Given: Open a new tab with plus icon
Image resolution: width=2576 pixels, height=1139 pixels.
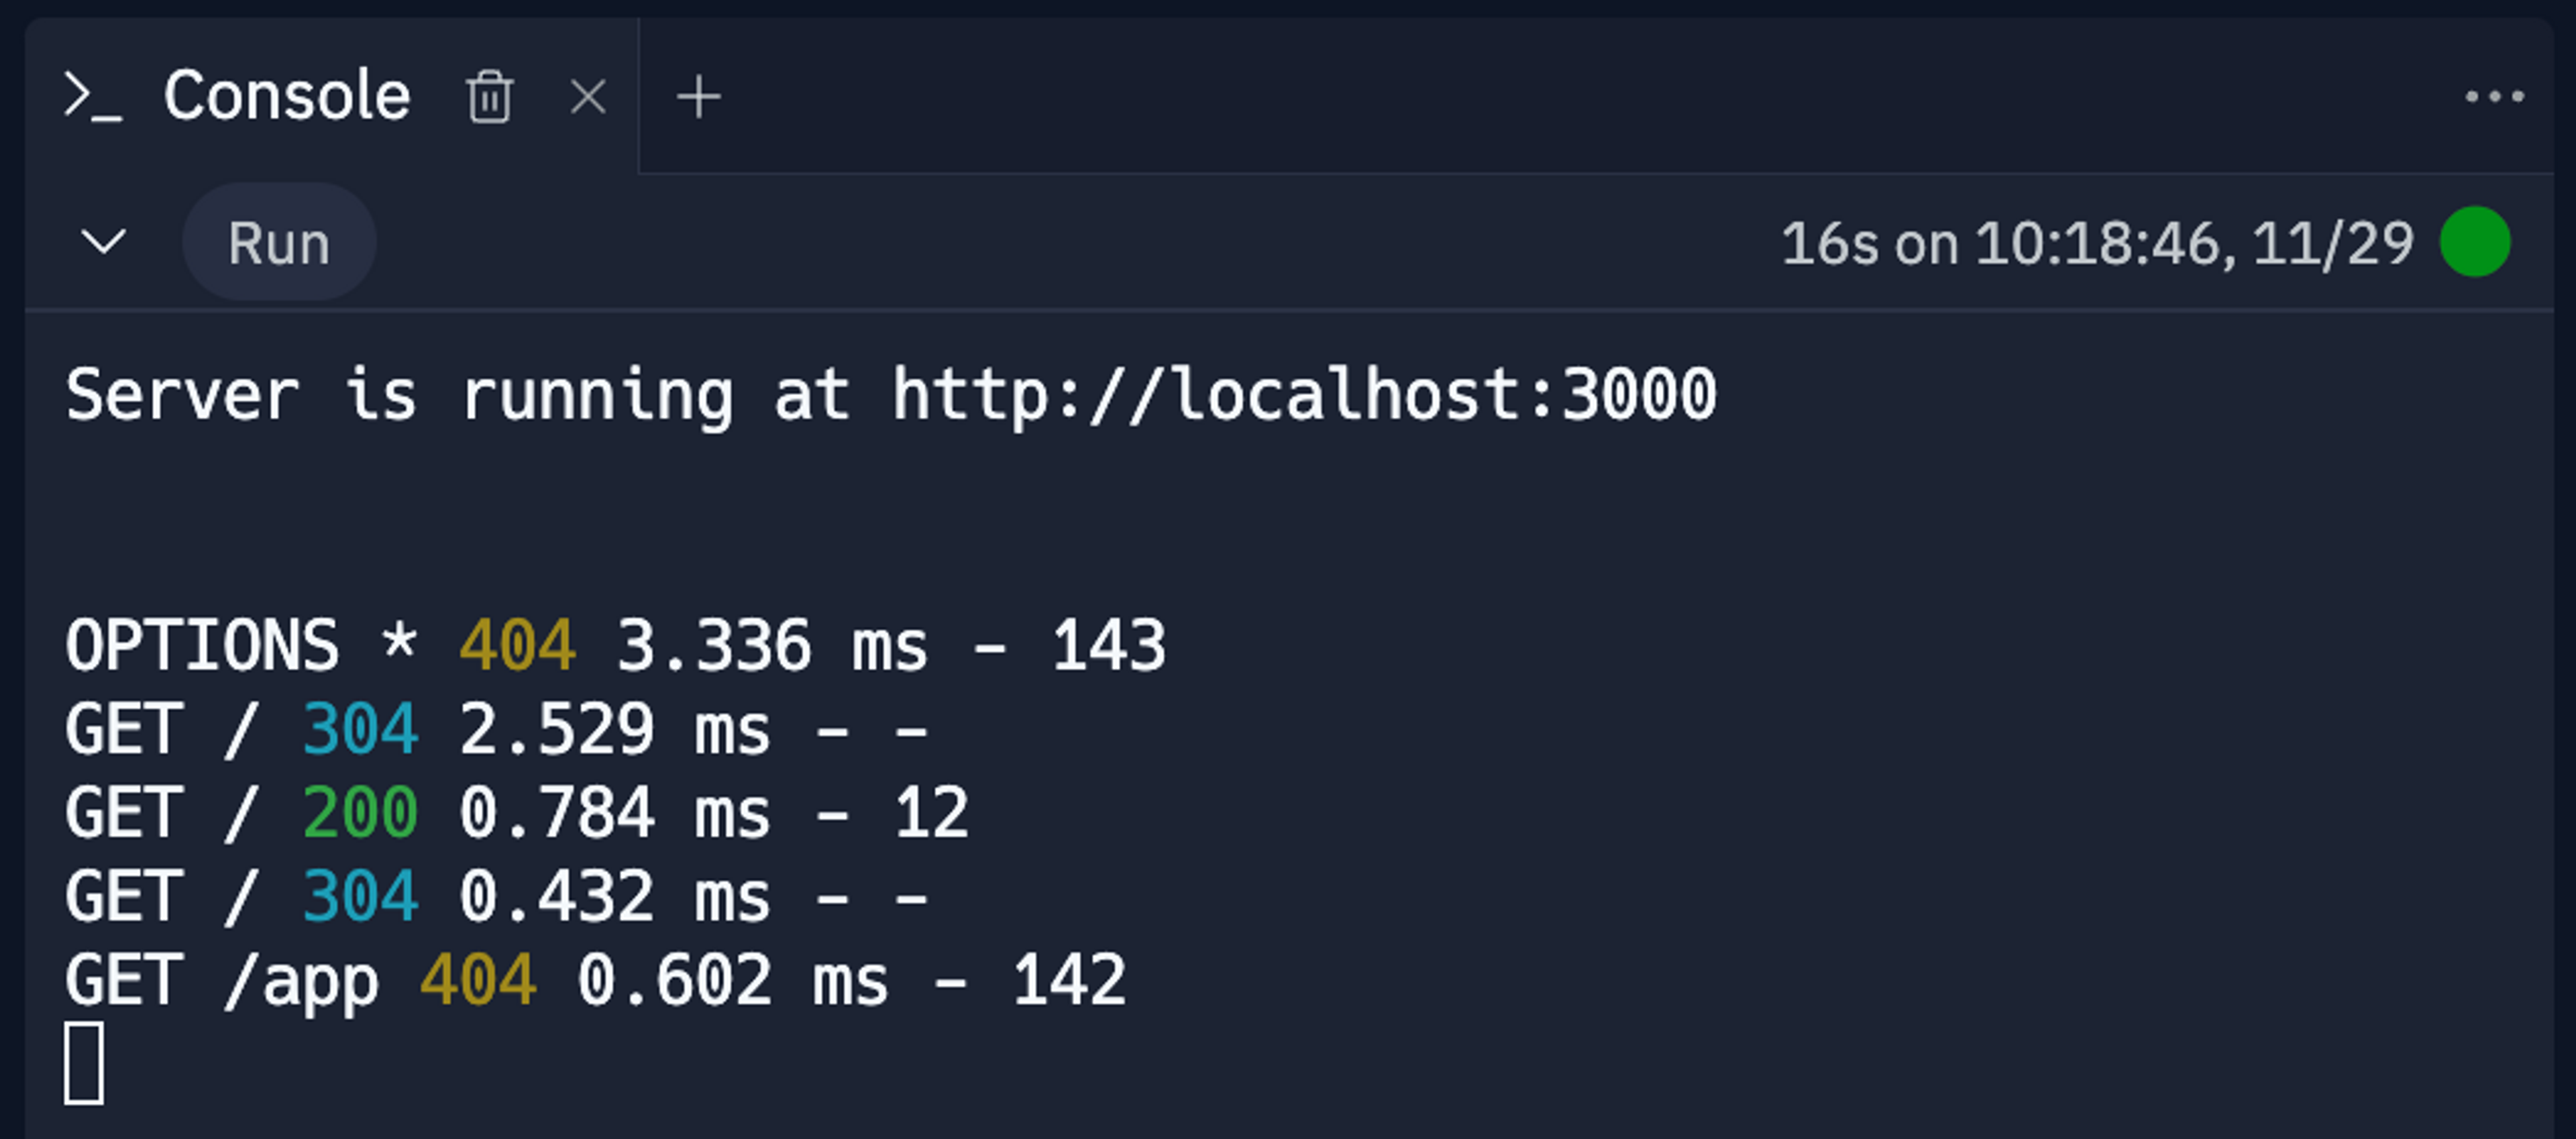Looking at the screenshot, I should coord(698,98).
